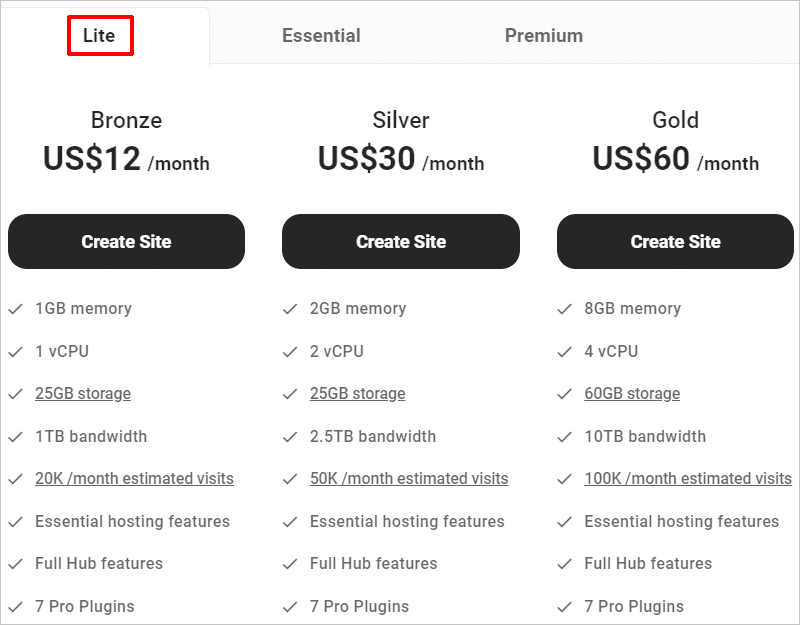This screenshot has width=800, height=625.
Task: Open the 20K /month estimated visits link
Action: [134, 479]
